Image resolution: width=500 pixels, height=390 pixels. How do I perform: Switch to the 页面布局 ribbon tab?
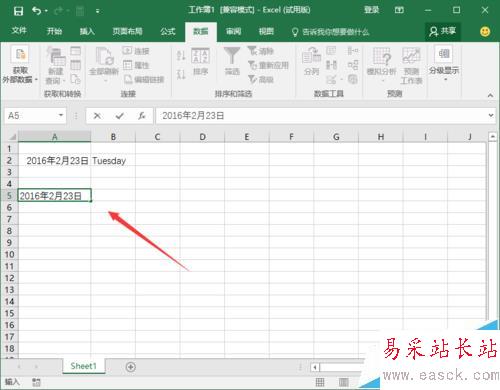[x=127, y=31]
